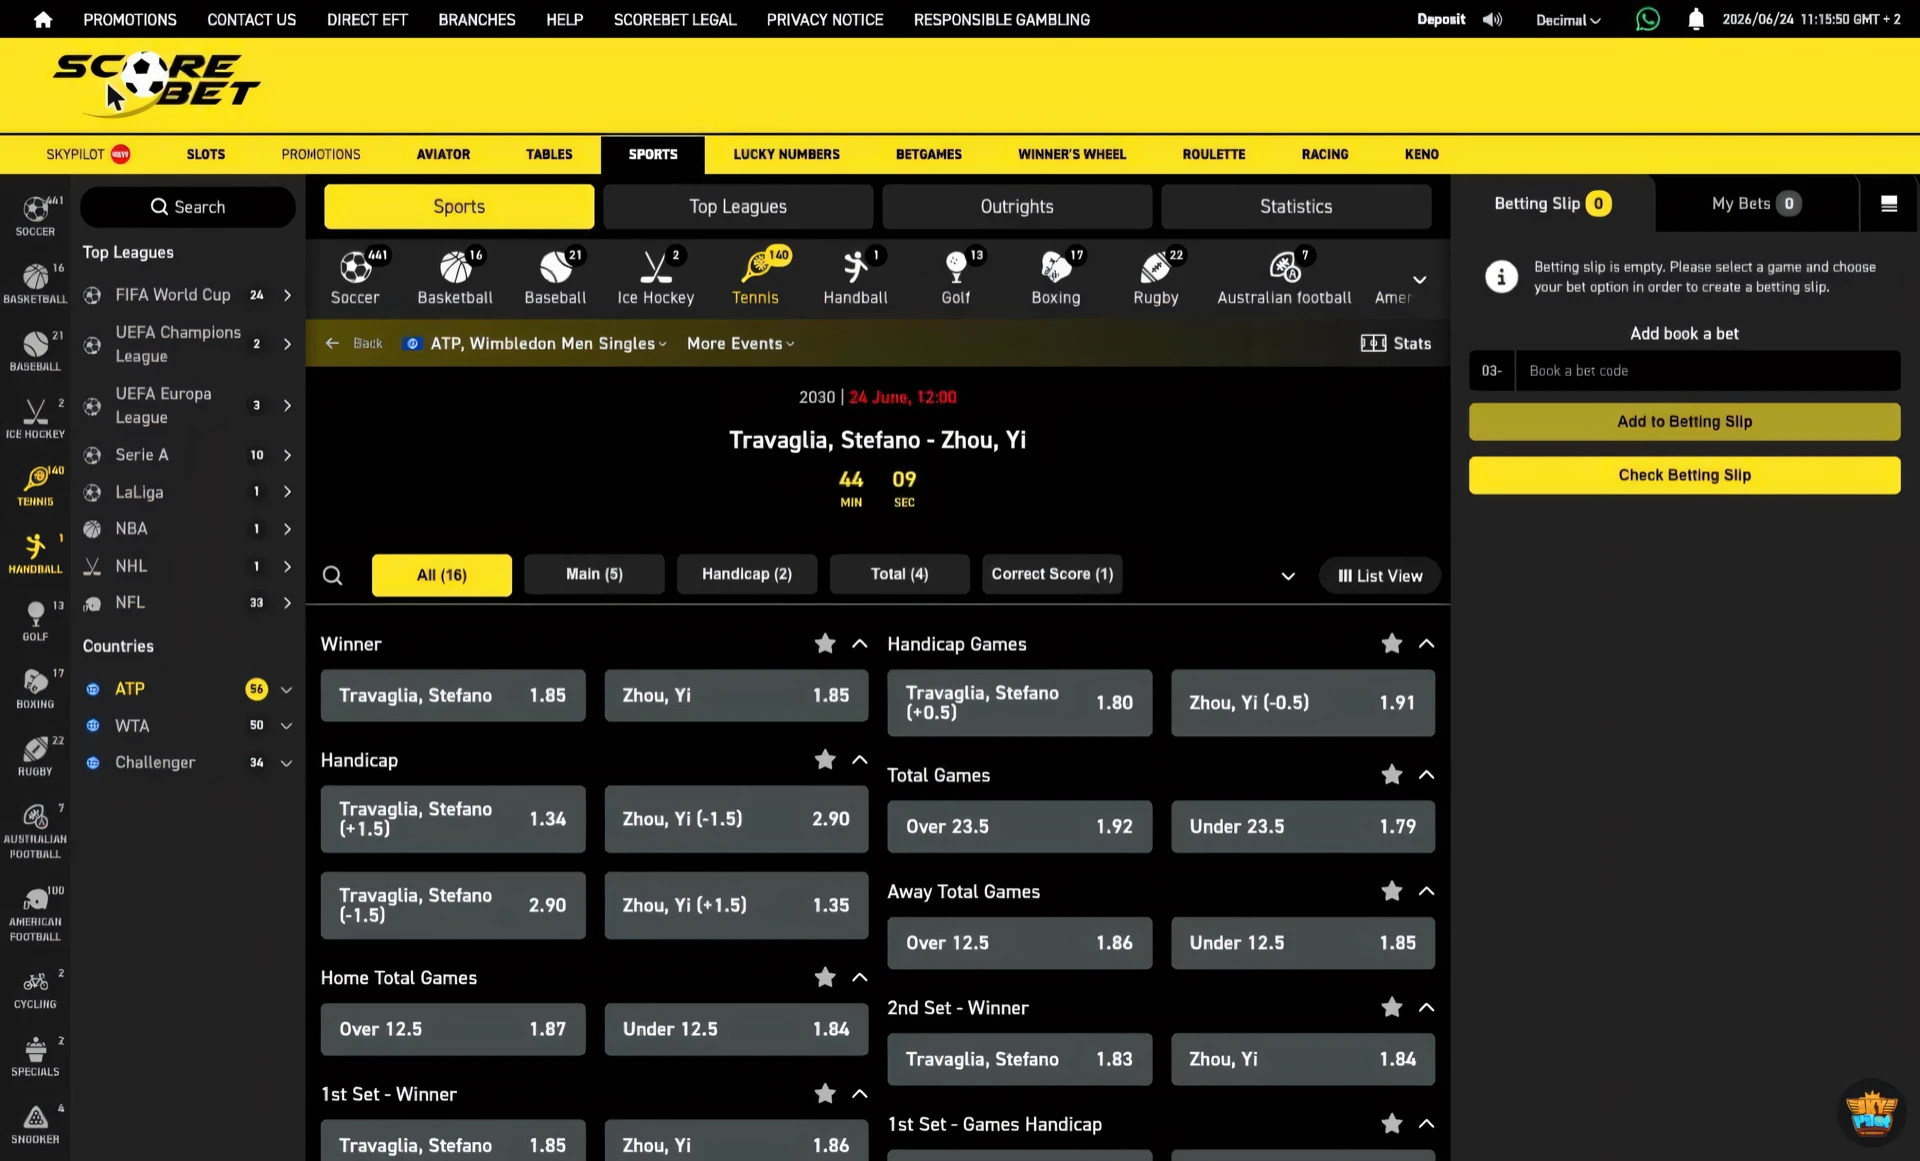Click Add to Betting Slip button
1920x1161 pixels.
[x=1684, y=421]
